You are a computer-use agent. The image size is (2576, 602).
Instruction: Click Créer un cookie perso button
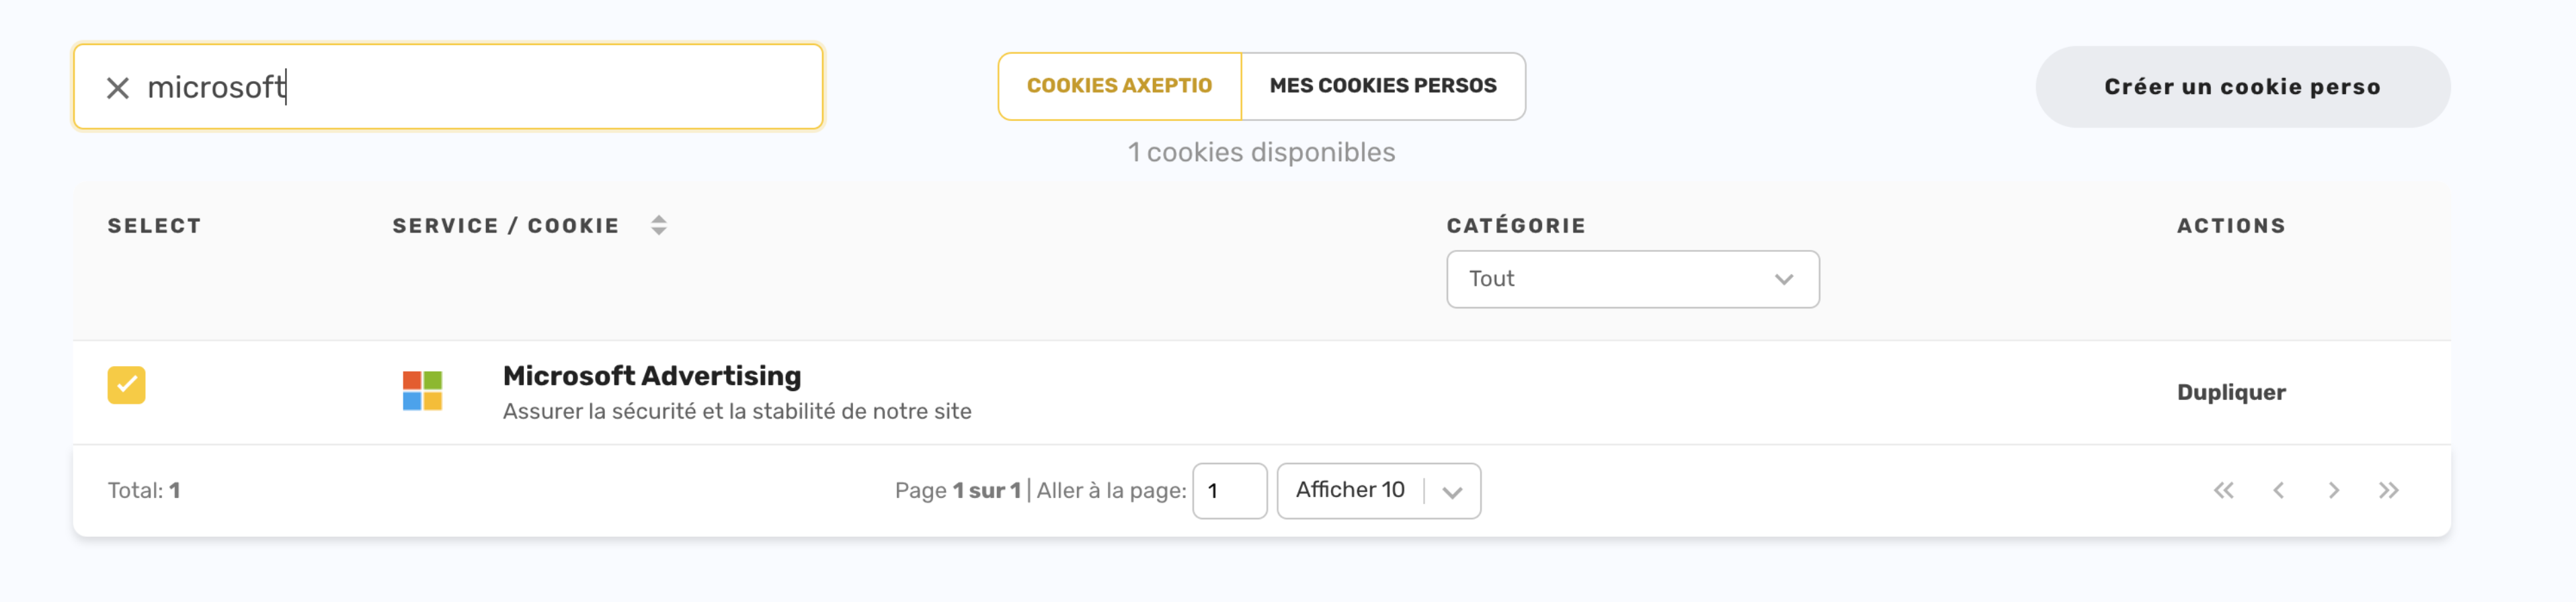[2242, 87]
